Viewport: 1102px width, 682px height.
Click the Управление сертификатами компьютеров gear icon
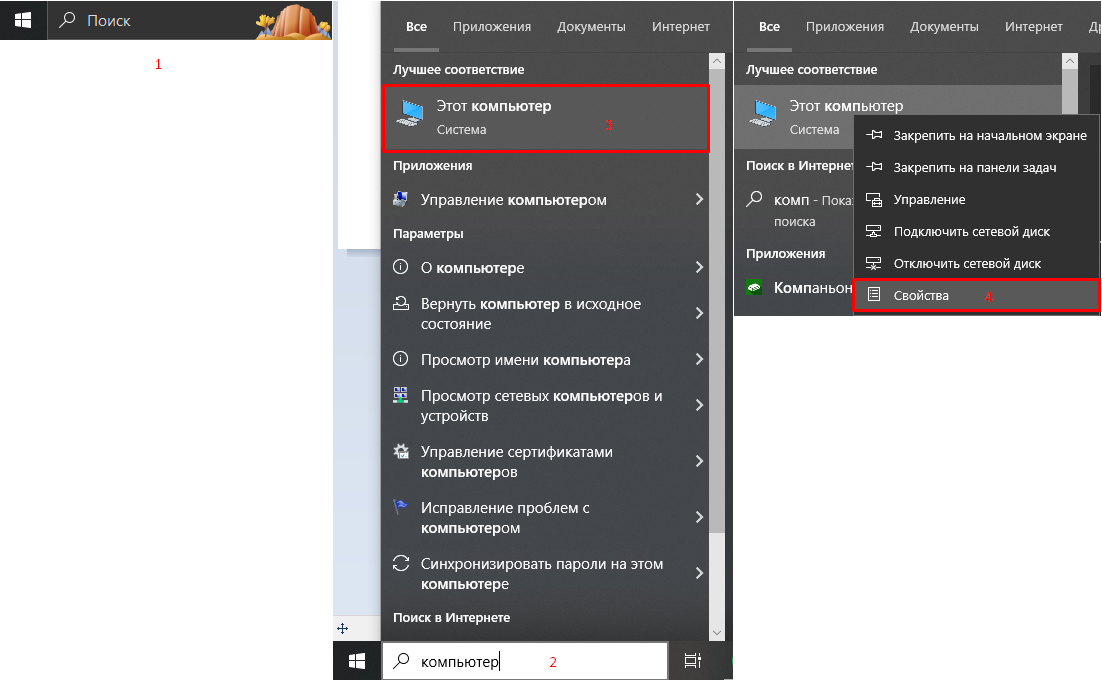coord(401,451)
